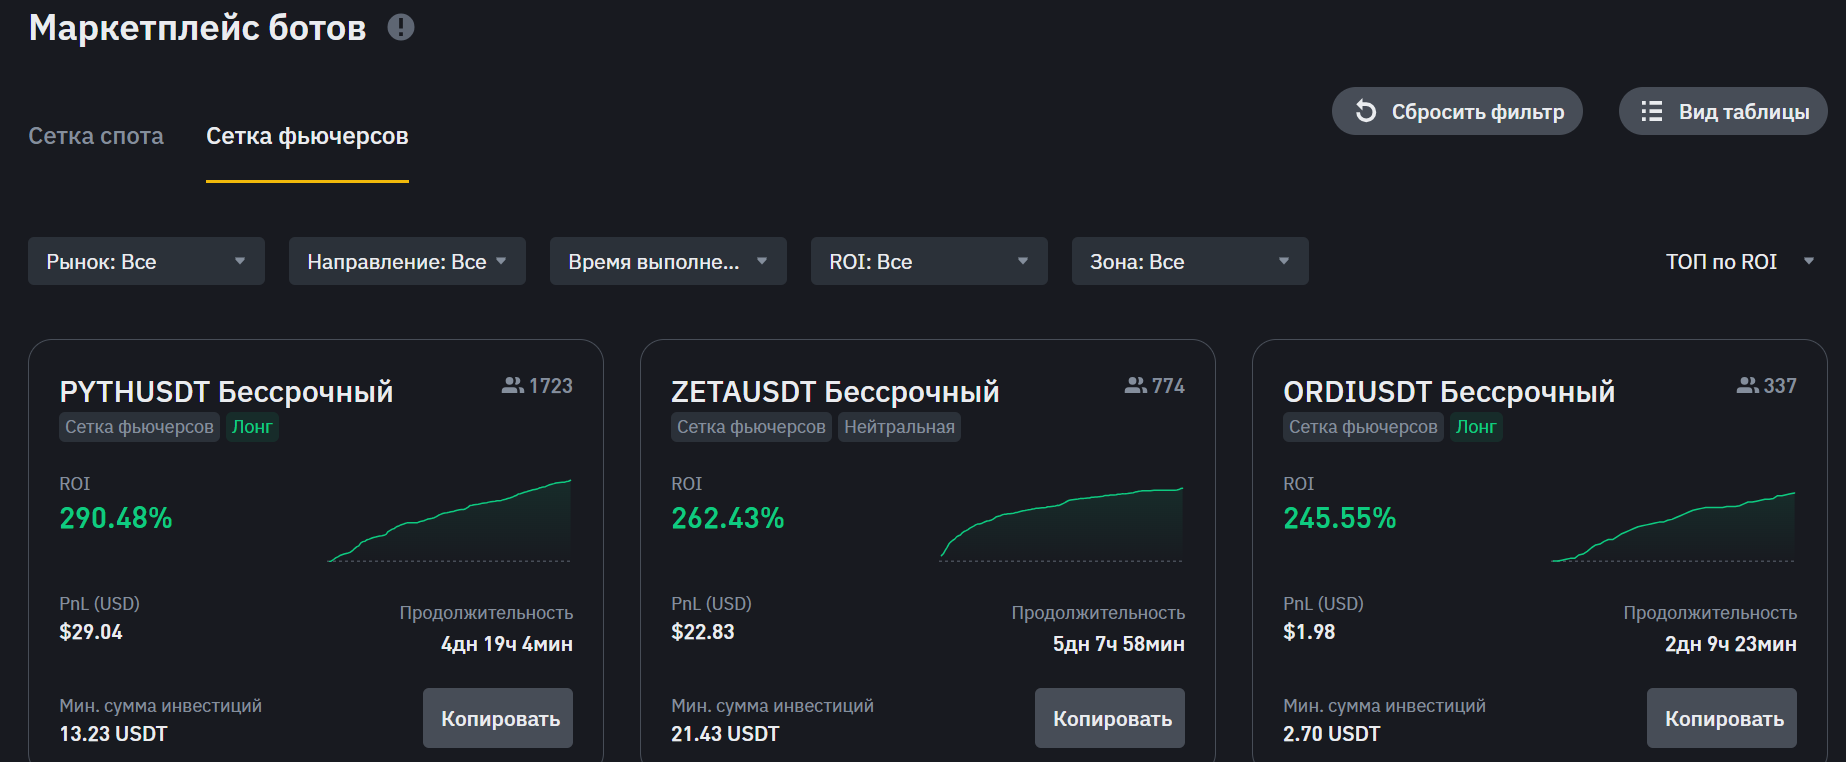Screen dimensions: 1846x762
Task: Switch to the Сетка спота tab
Action: click(x=96, y=136)
